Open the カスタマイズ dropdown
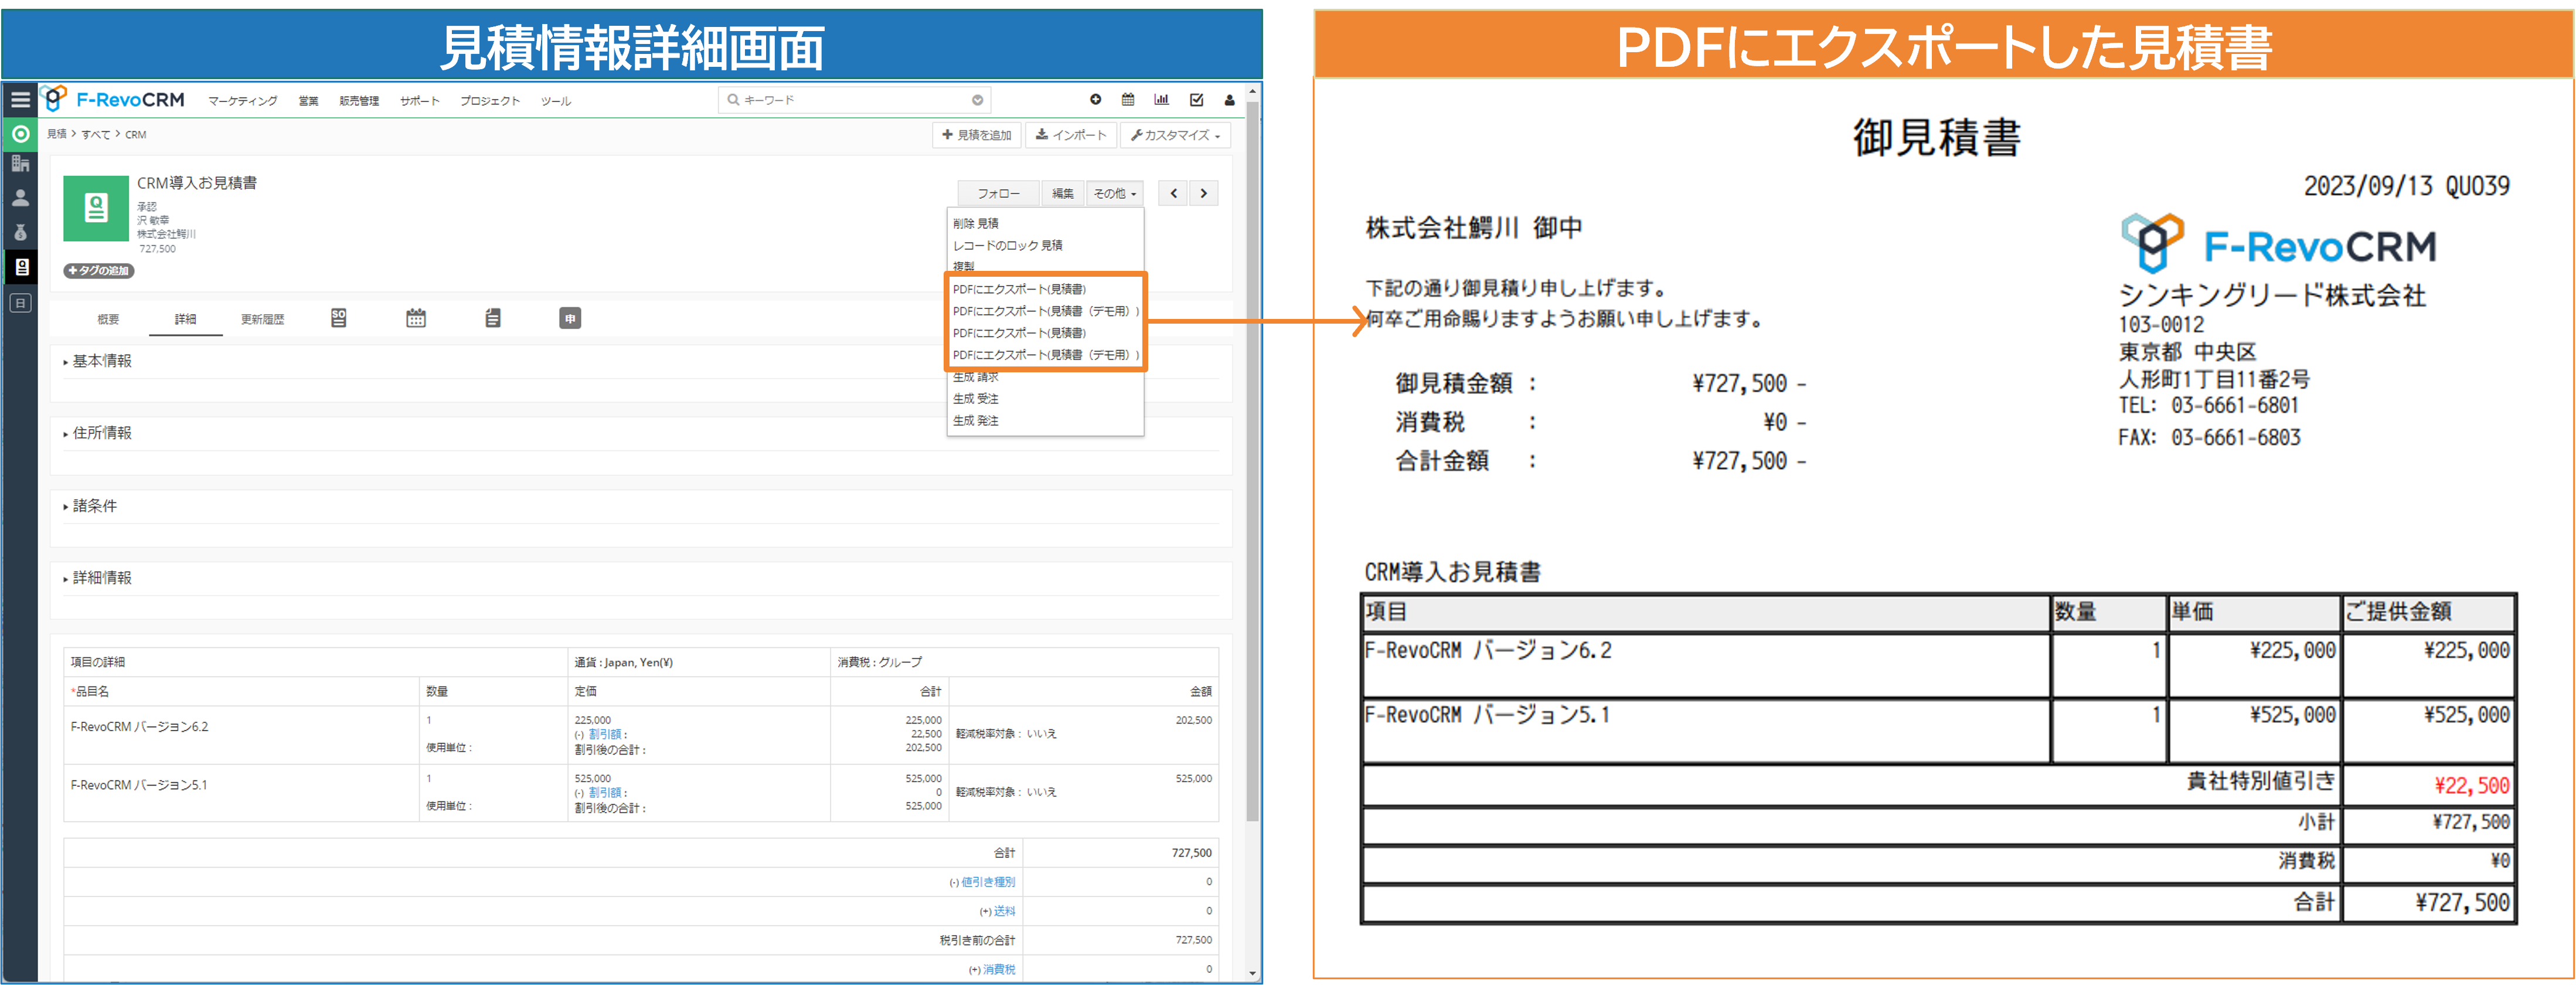The image size is (2576, 985). point(1175,135)
